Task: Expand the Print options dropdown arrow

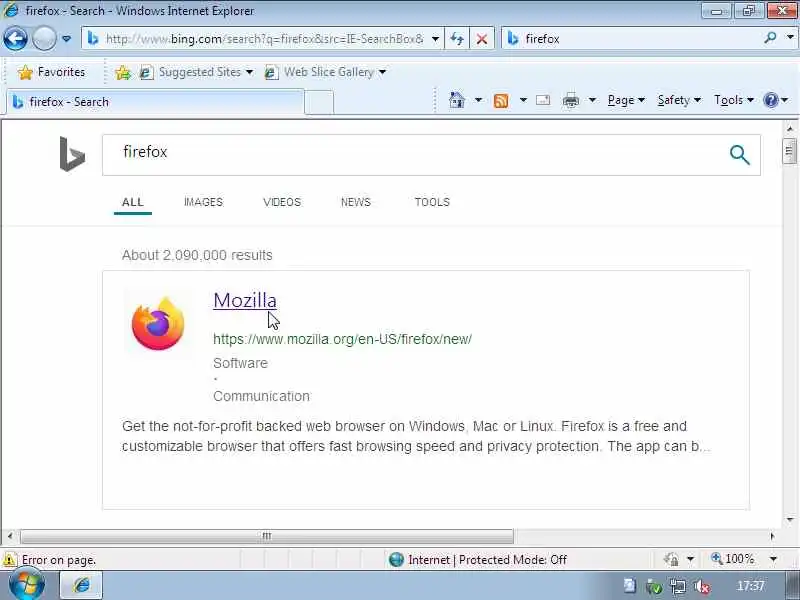Action: (592, 100)
